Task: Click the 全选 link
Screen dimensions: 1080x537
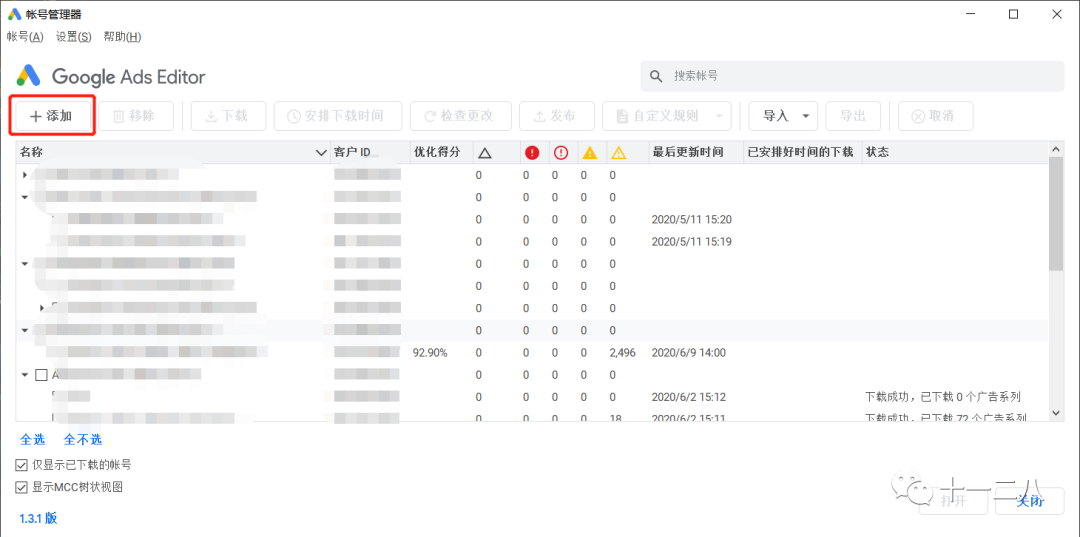Action: (32, 439)
